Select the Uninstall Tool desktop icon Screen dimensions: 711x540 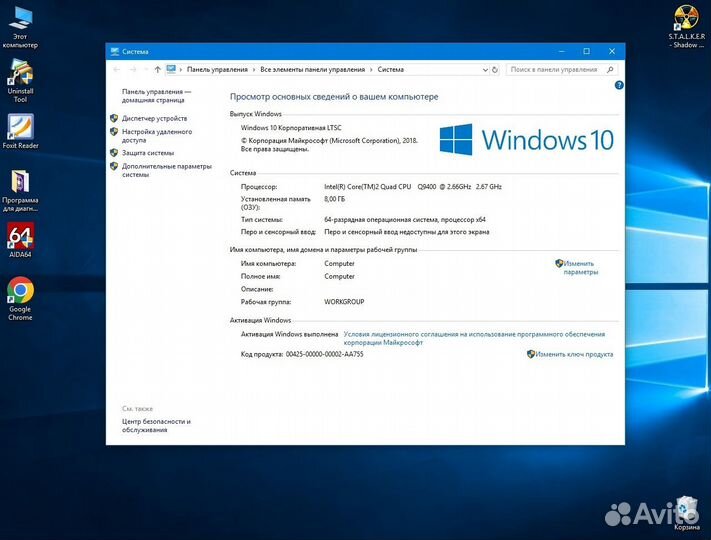pyautogui.click(x=20, y=80)
